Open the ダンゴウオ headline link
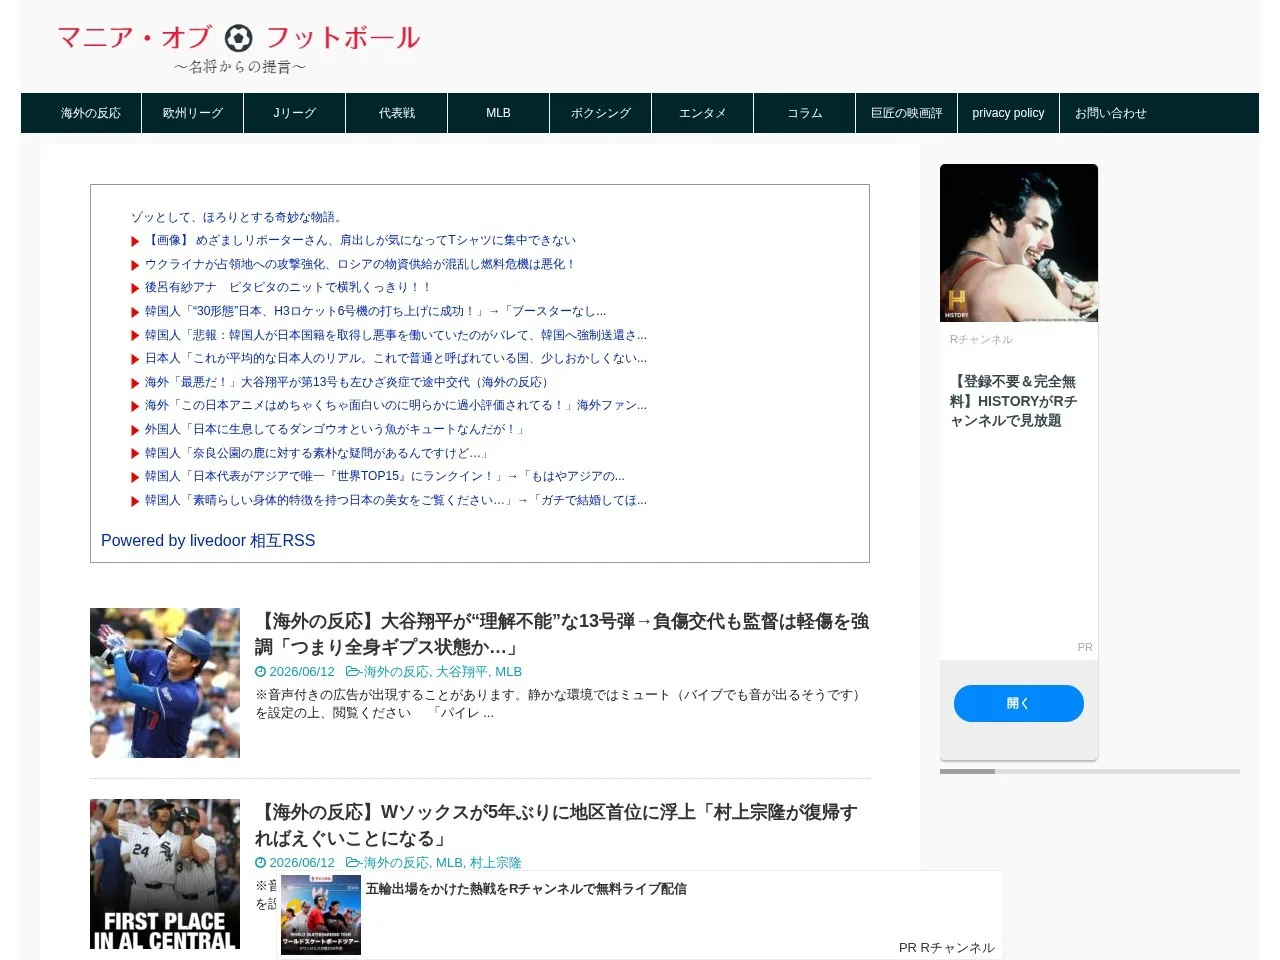 [x=336, y=429]
